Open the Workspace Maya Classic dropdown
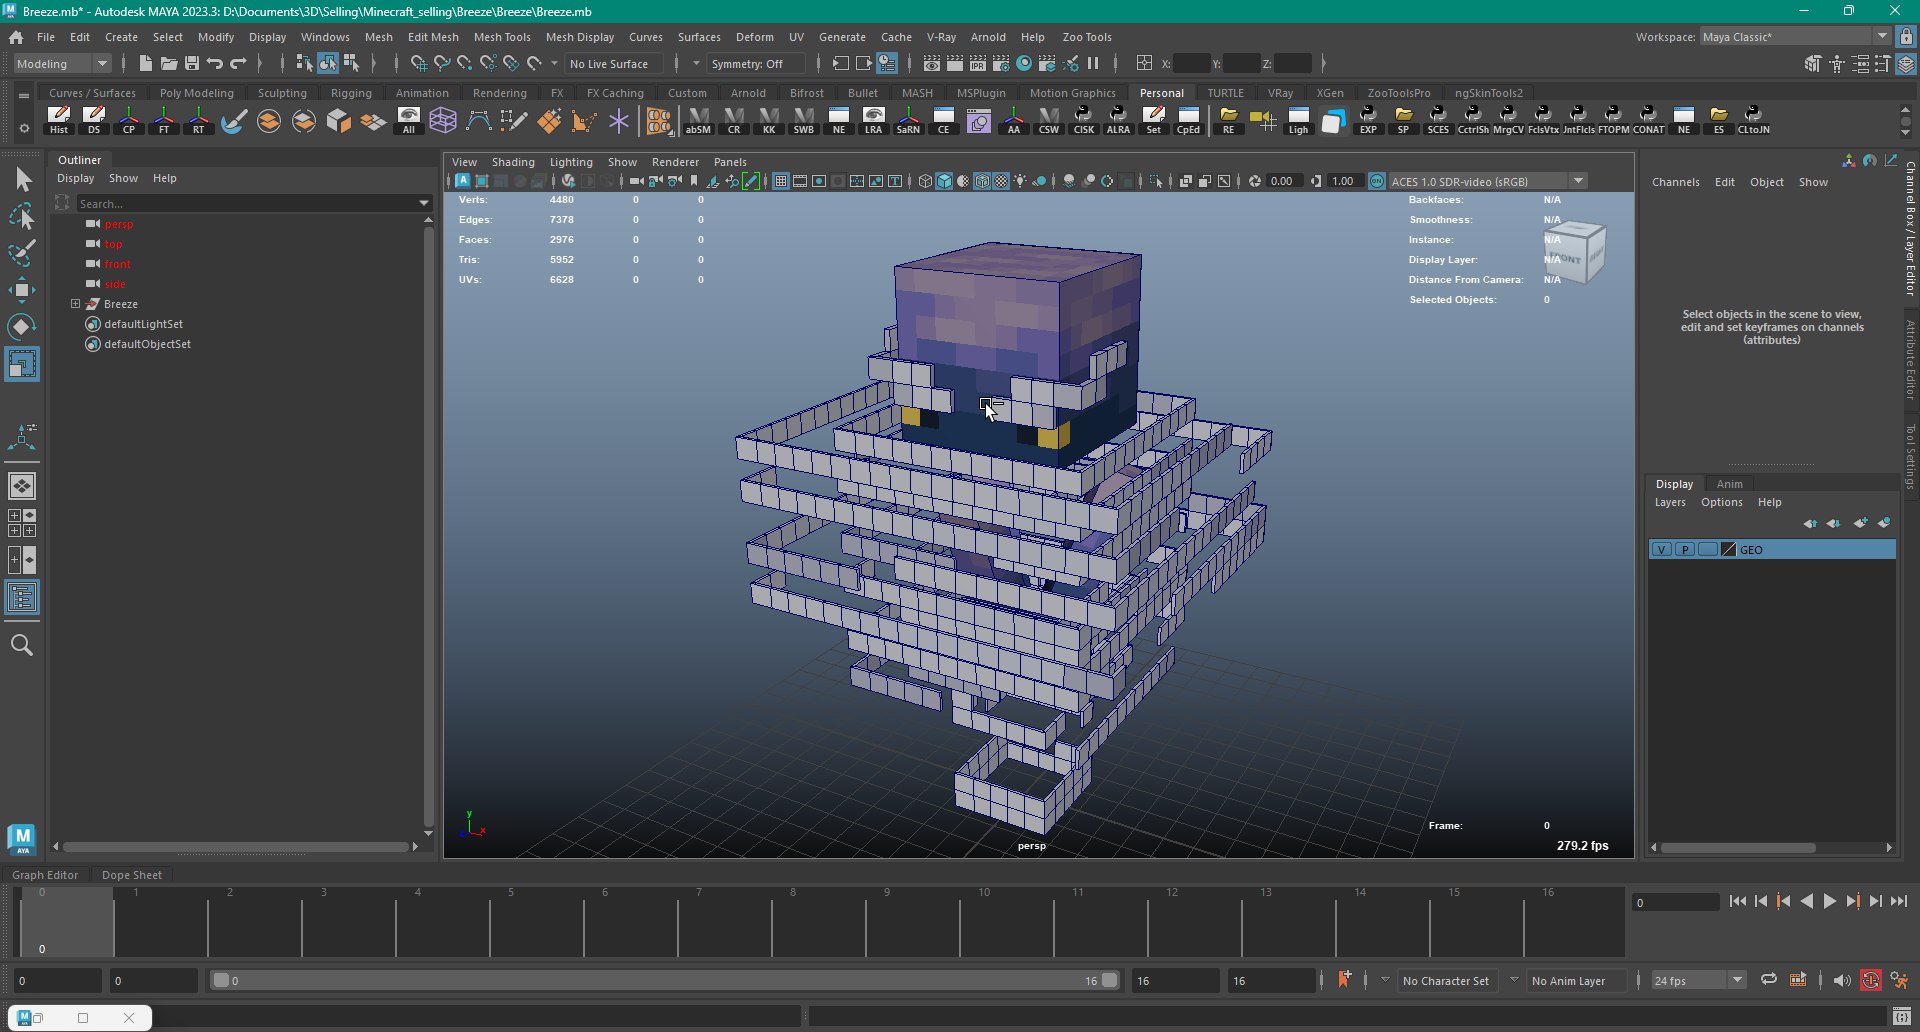Viewport: 1920px width, 1032px height. [1795, 37]
